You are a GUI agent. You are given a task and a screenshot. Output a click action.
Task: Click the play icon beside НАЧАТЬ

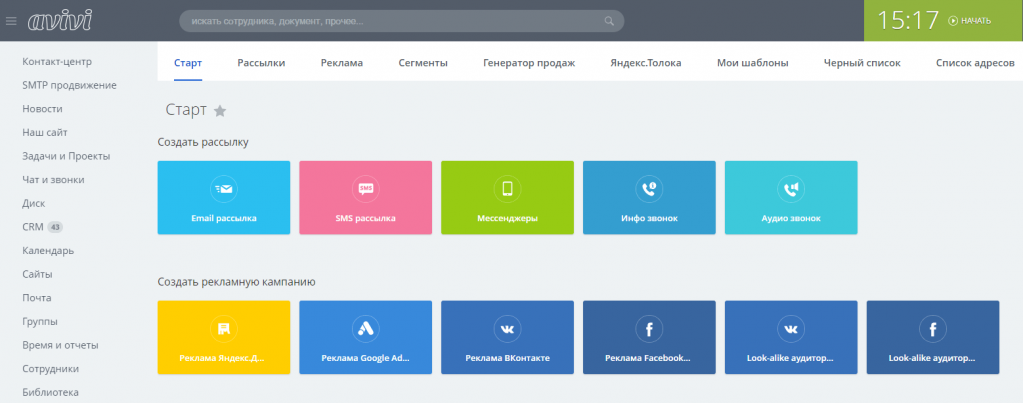953,21
